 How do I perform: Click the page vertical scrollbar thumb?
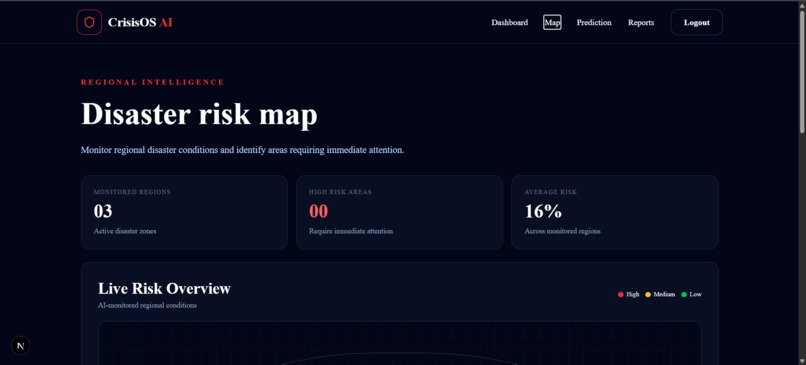pos(802,72)
